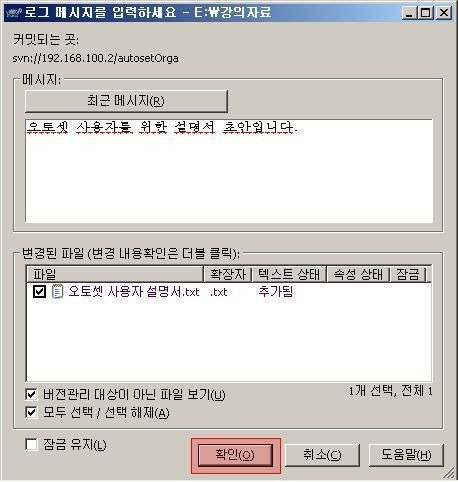This screenshot has height=482, width=458.
Task: Click the 잠금 column header
Action: point(408,274)
